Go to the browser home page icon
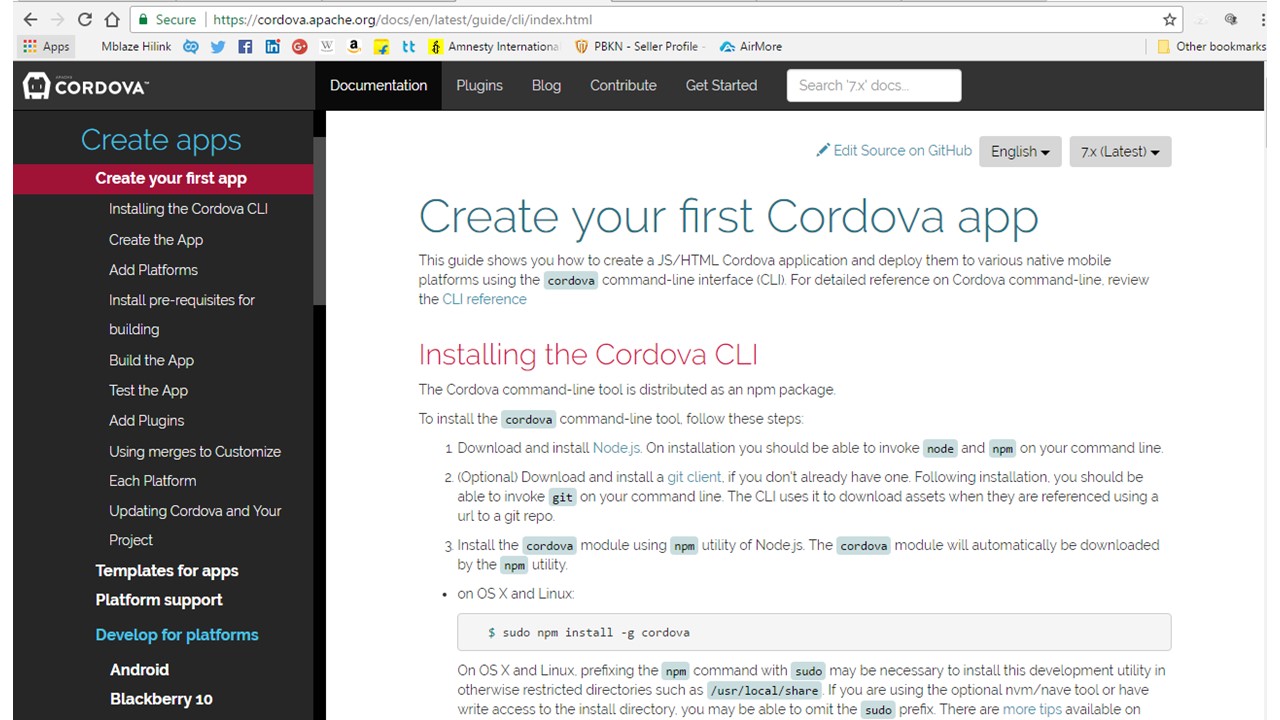This screenshot has height=720, width=1280. (111, 19)
